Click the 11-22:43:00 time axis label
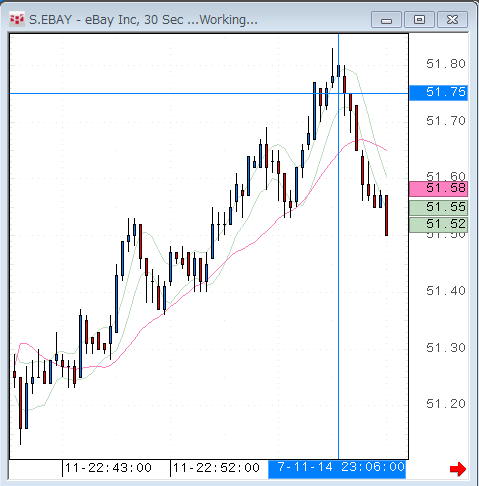 (108, 468)
